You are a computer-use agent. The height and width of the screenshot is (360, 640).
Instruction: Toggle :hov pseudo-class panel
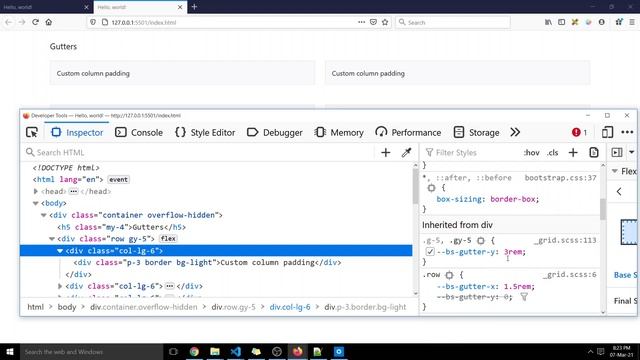tap(531, 153)
